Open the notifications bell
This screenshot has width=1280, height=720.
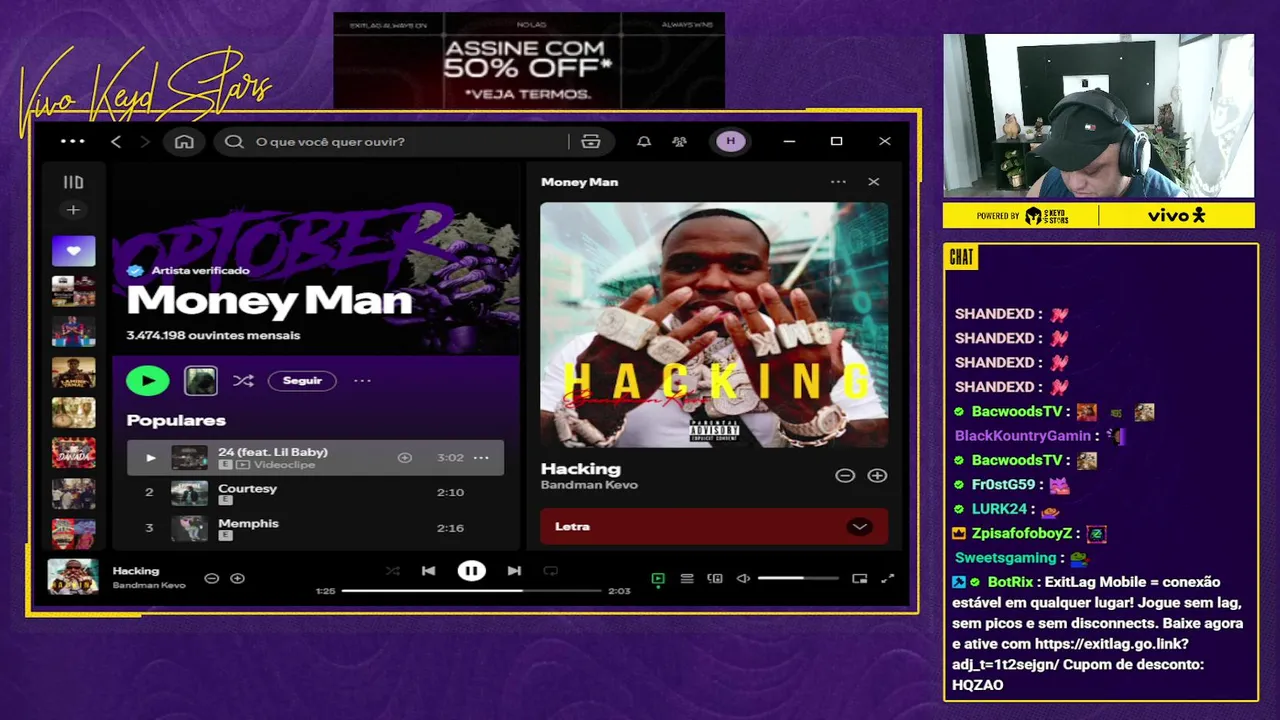[x=644, y=141]
